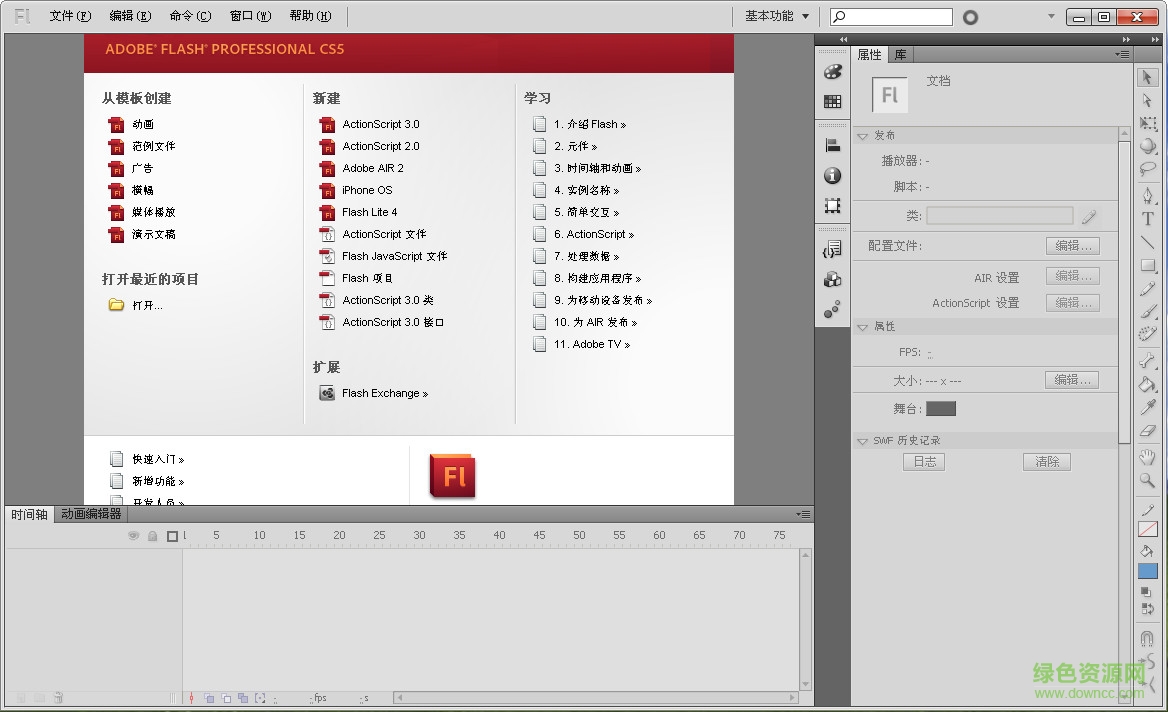Toggle onion skin outlines
Screen dimensions: 1168x712
(x=227, y=697)
